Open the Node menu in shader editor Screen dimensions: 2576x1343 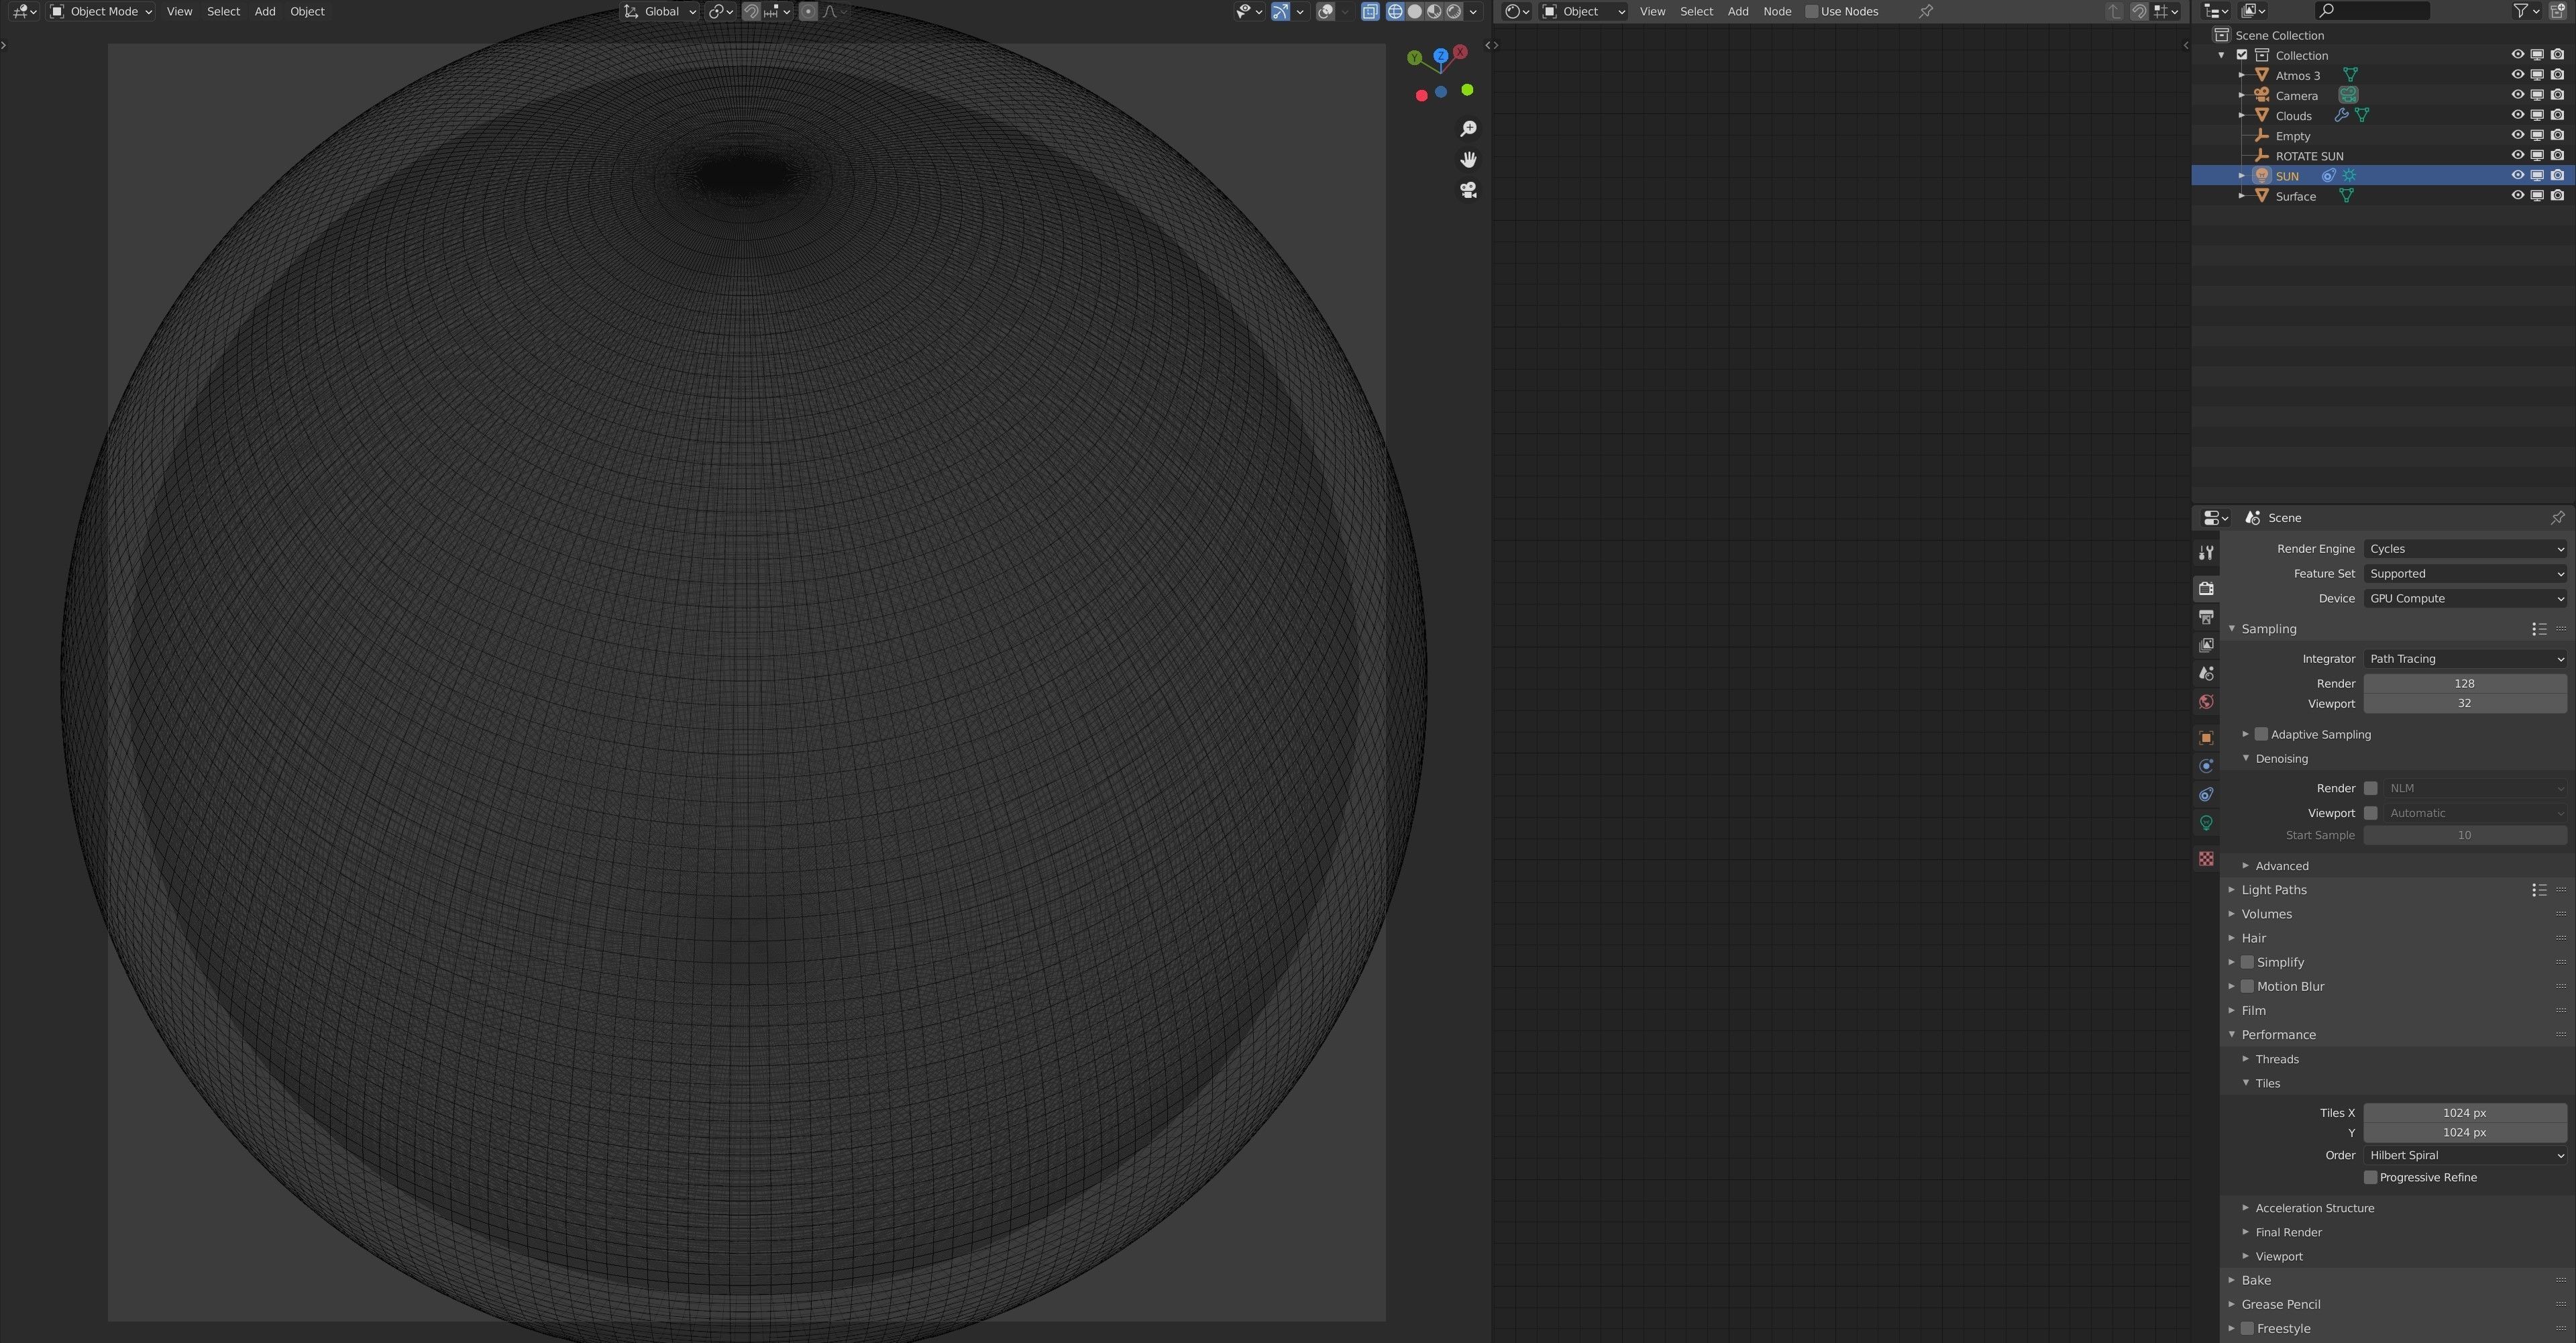[1777, 12]
